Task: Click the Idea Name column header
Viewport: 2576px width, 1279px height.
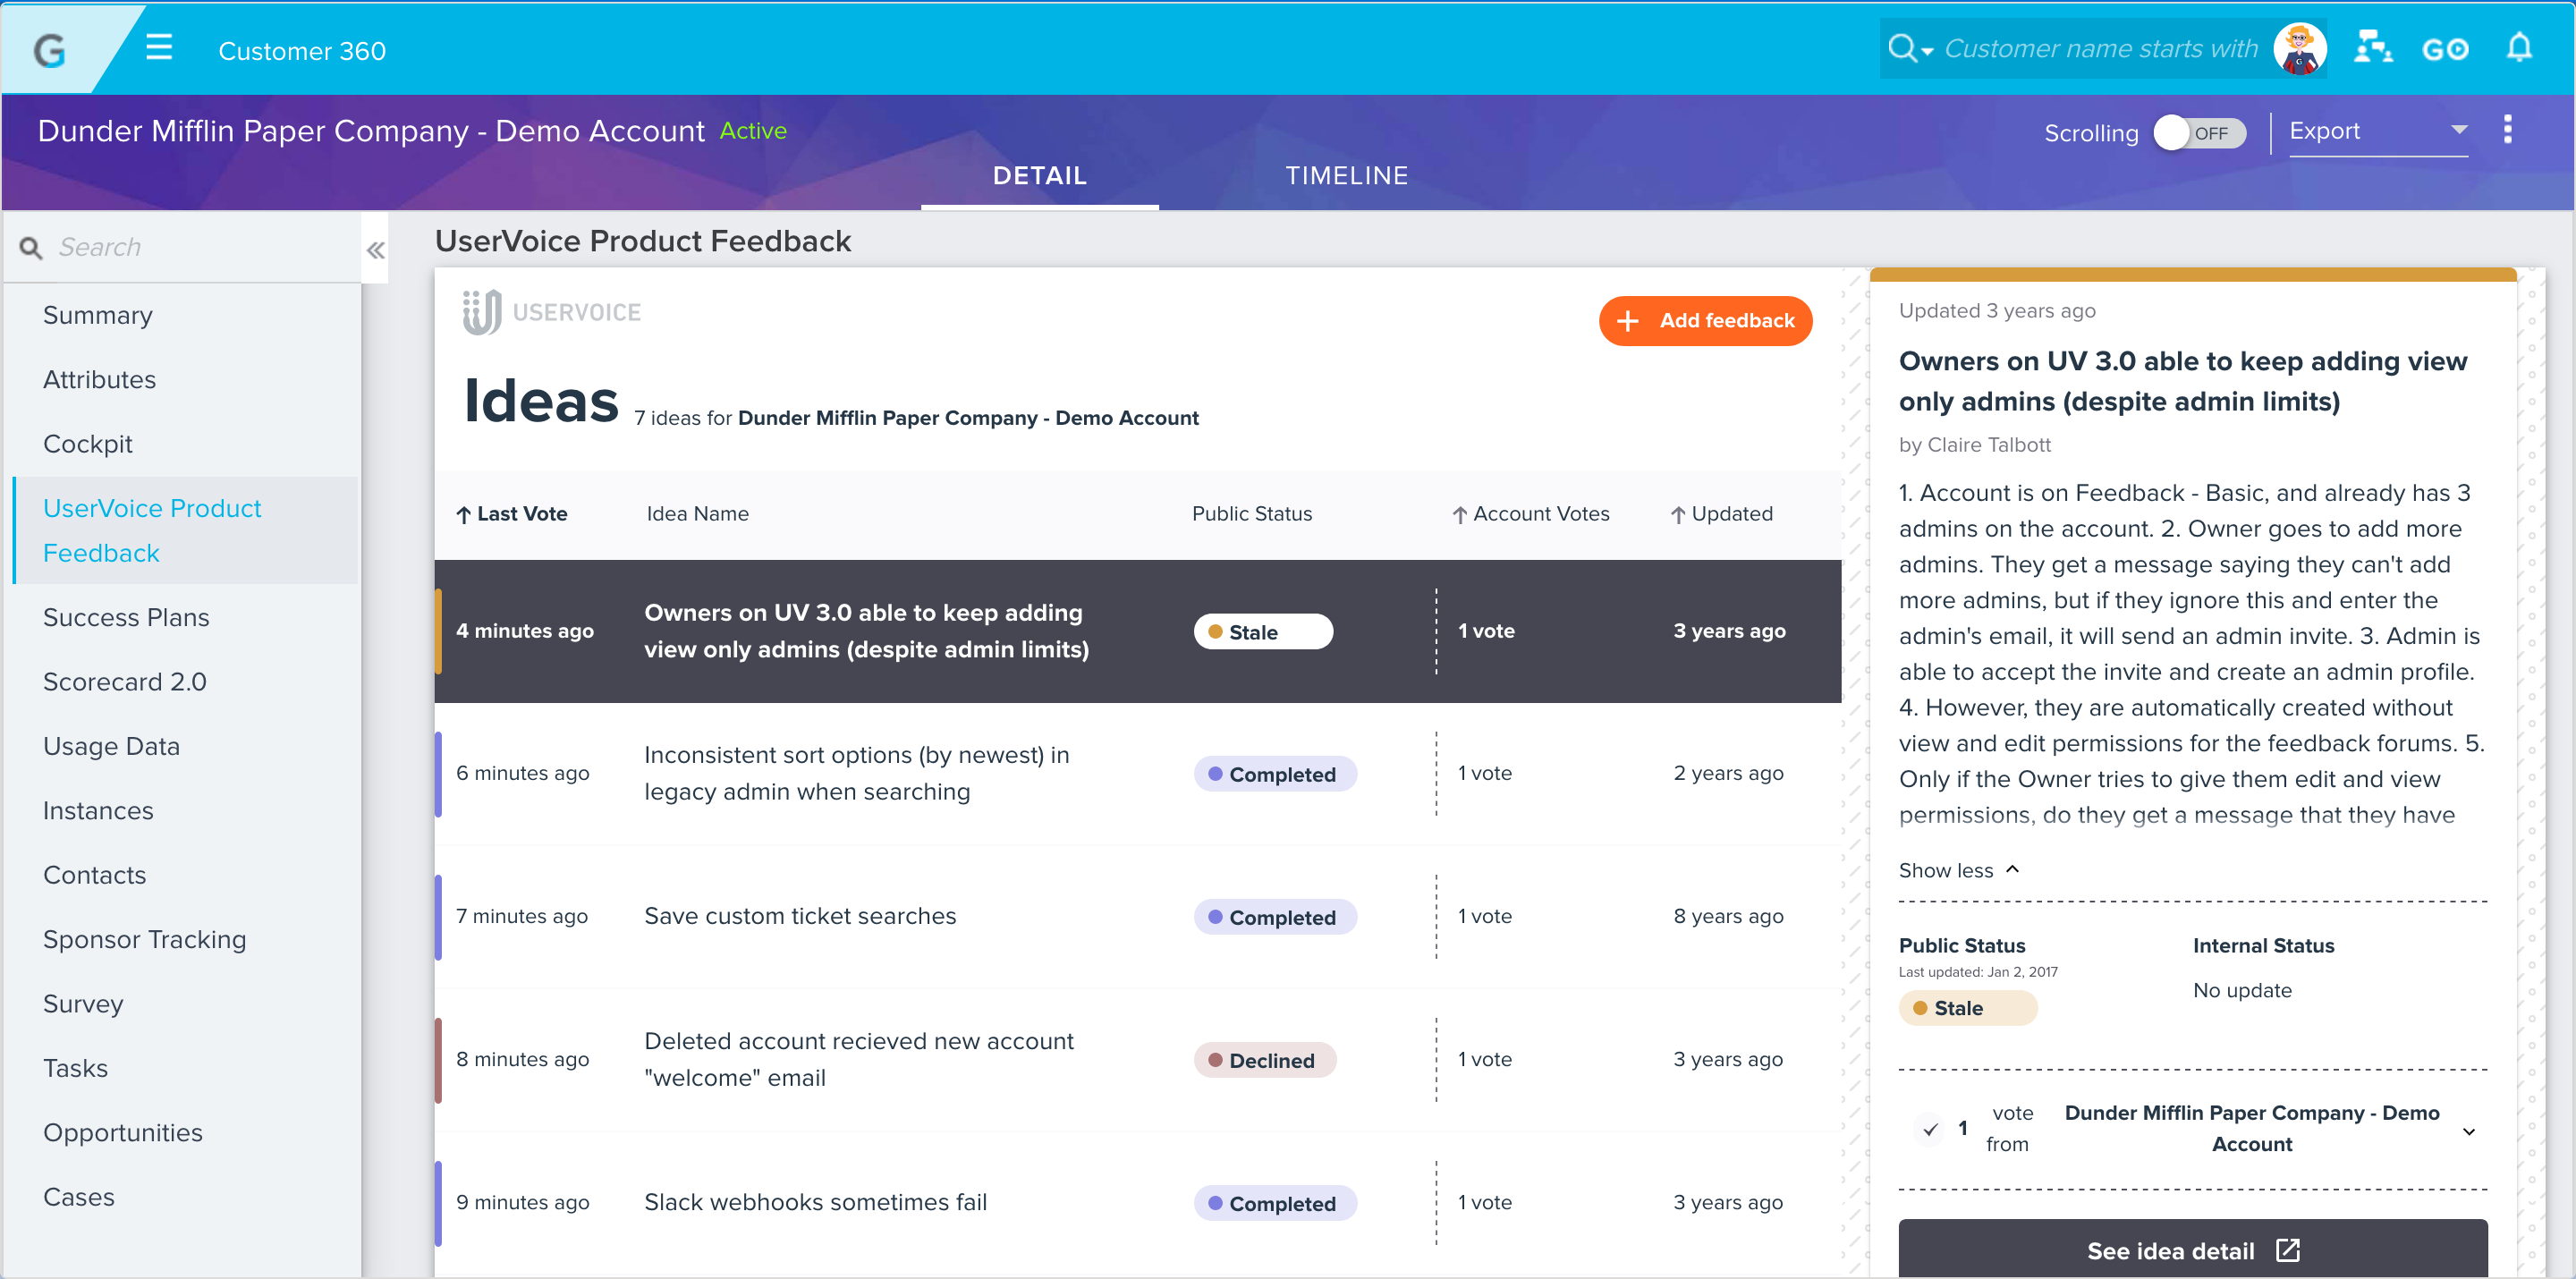Action: 697,514
